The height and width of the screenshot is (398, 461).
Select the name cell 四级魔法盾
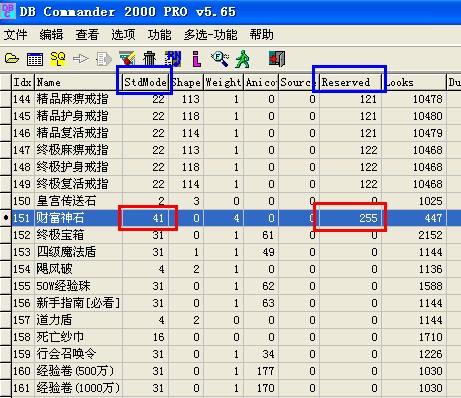[x=78, y=252]
